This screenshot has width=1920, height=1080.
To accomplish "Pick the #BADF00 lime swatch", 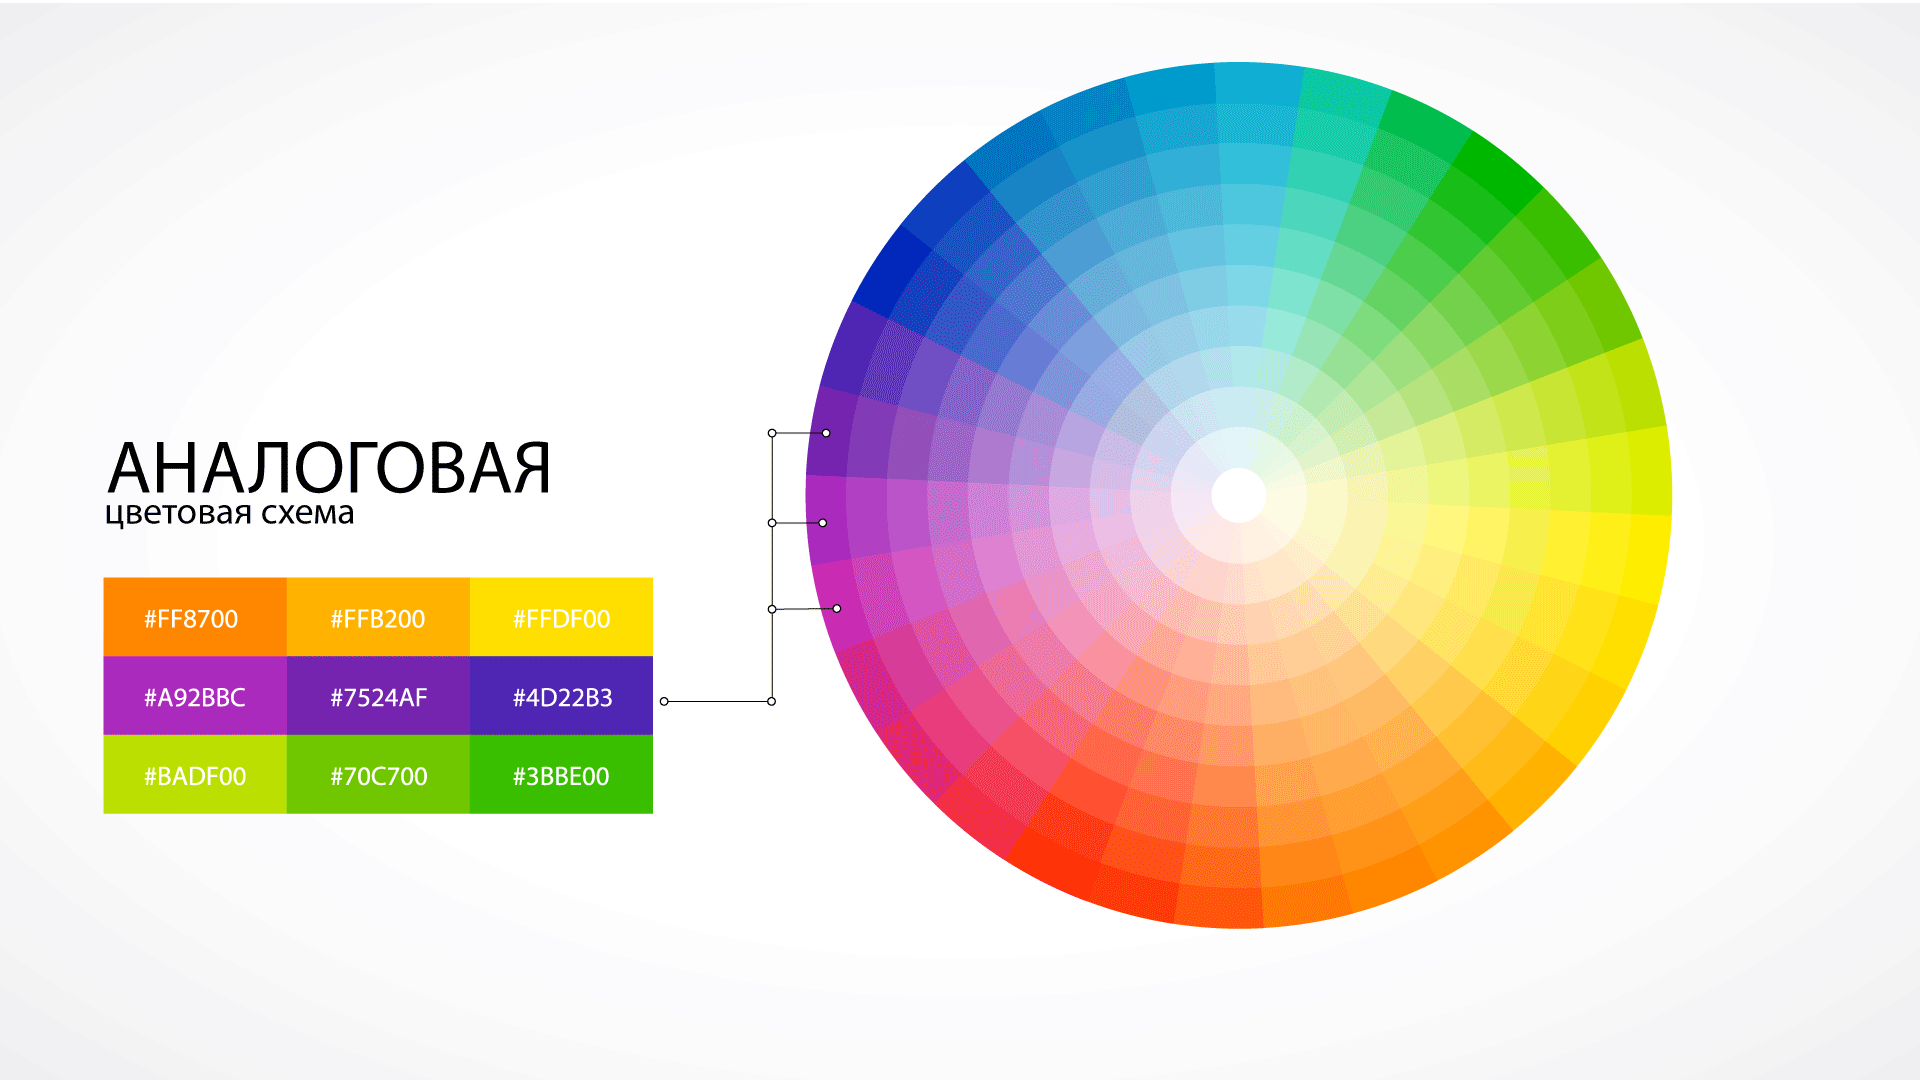I will point(195,774).
